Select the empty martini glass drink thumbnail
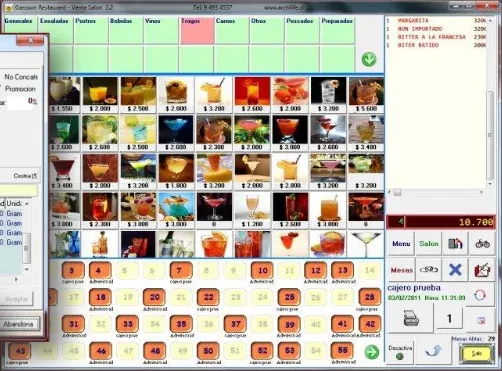 tap(366, 244)
